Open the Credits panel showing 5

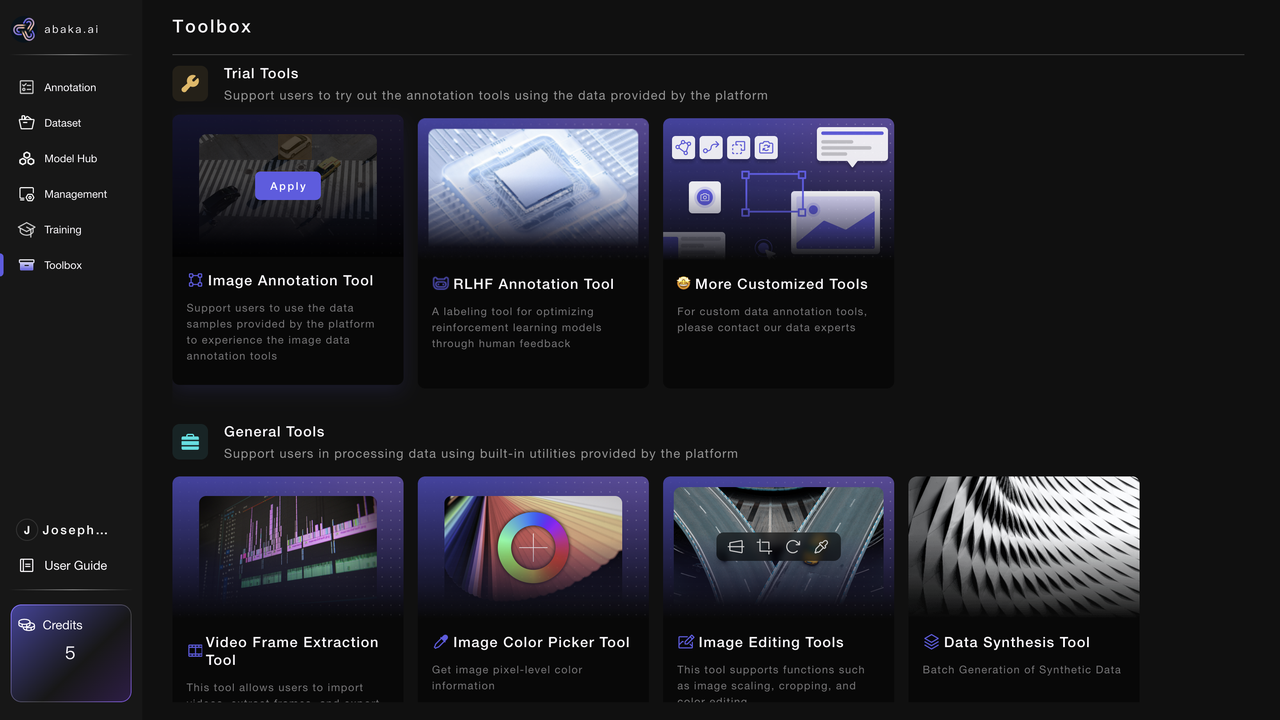[71, 653]
